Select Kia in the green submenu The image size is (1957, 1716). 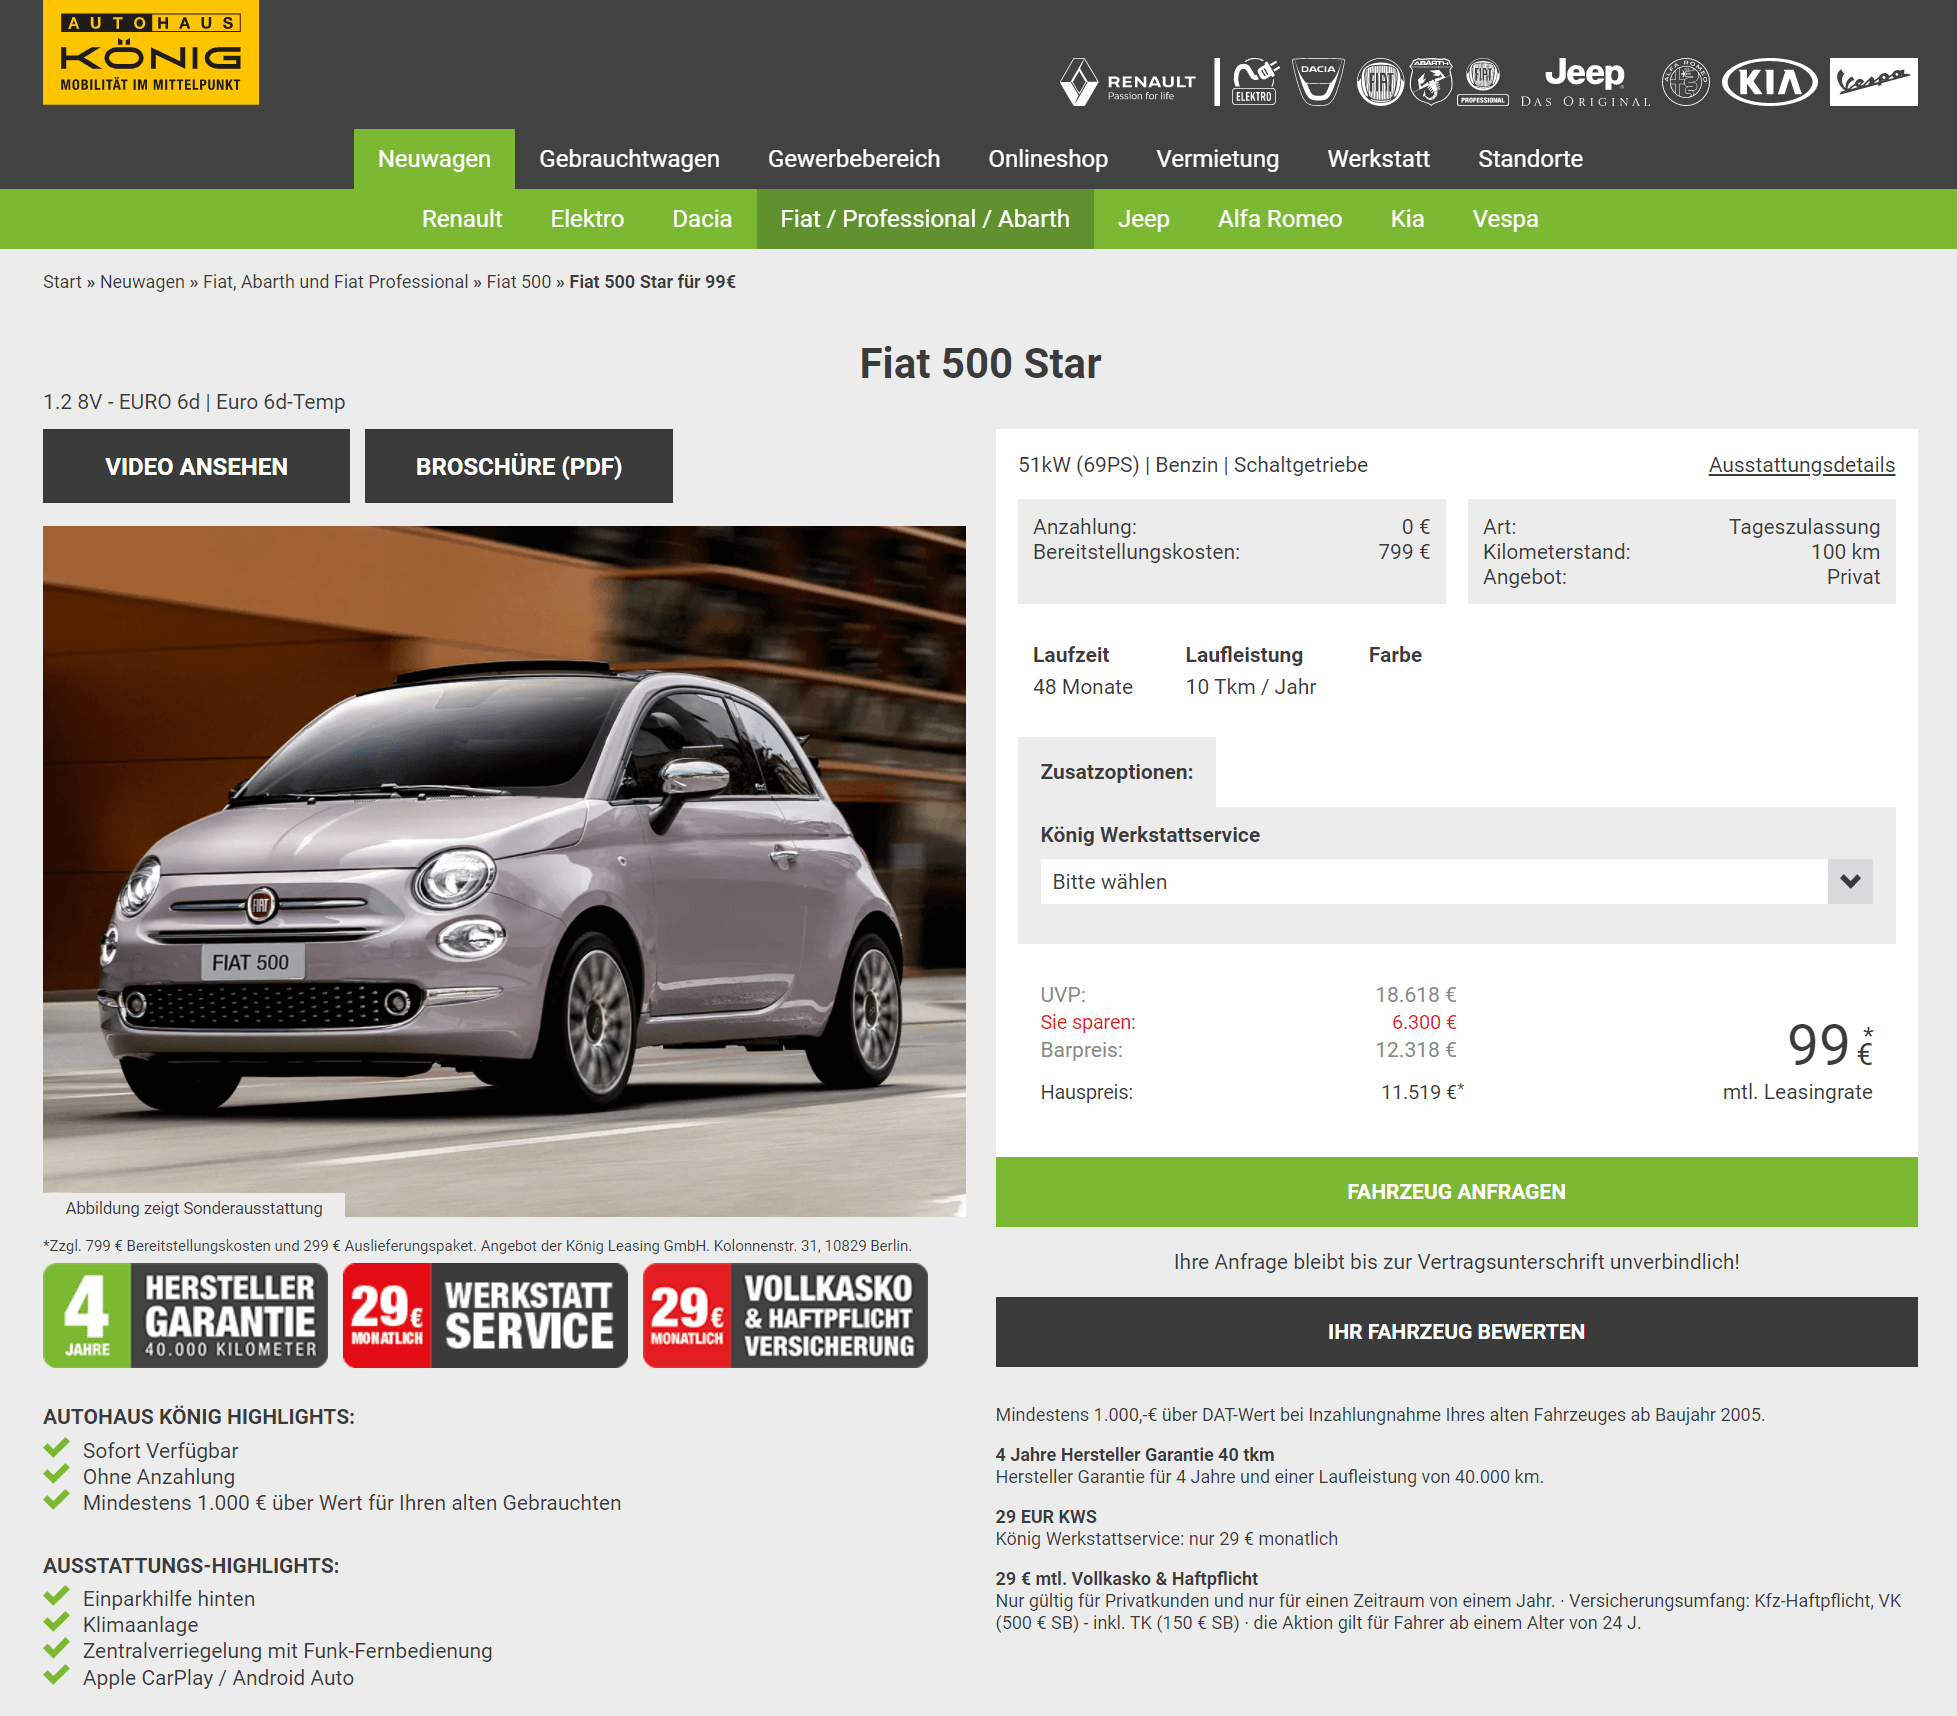pyautogui.click(x=1407, y=219)
